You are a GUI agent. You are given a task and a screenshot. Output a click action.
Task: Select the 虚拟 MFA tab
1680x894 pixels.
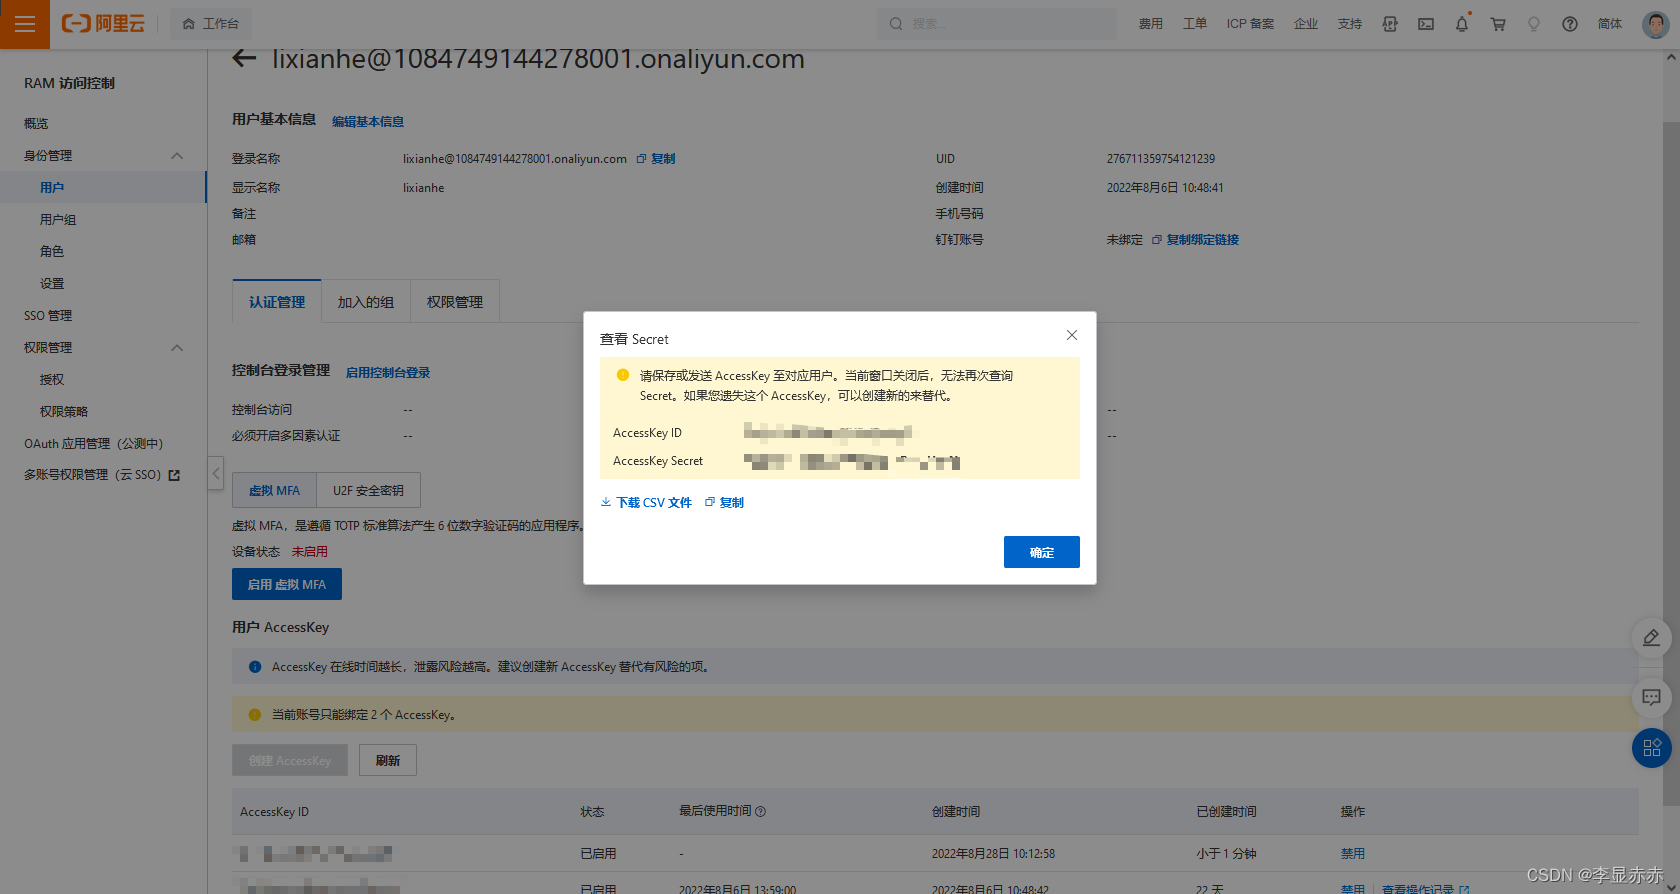pyautogui.click(x=274, y=490)
